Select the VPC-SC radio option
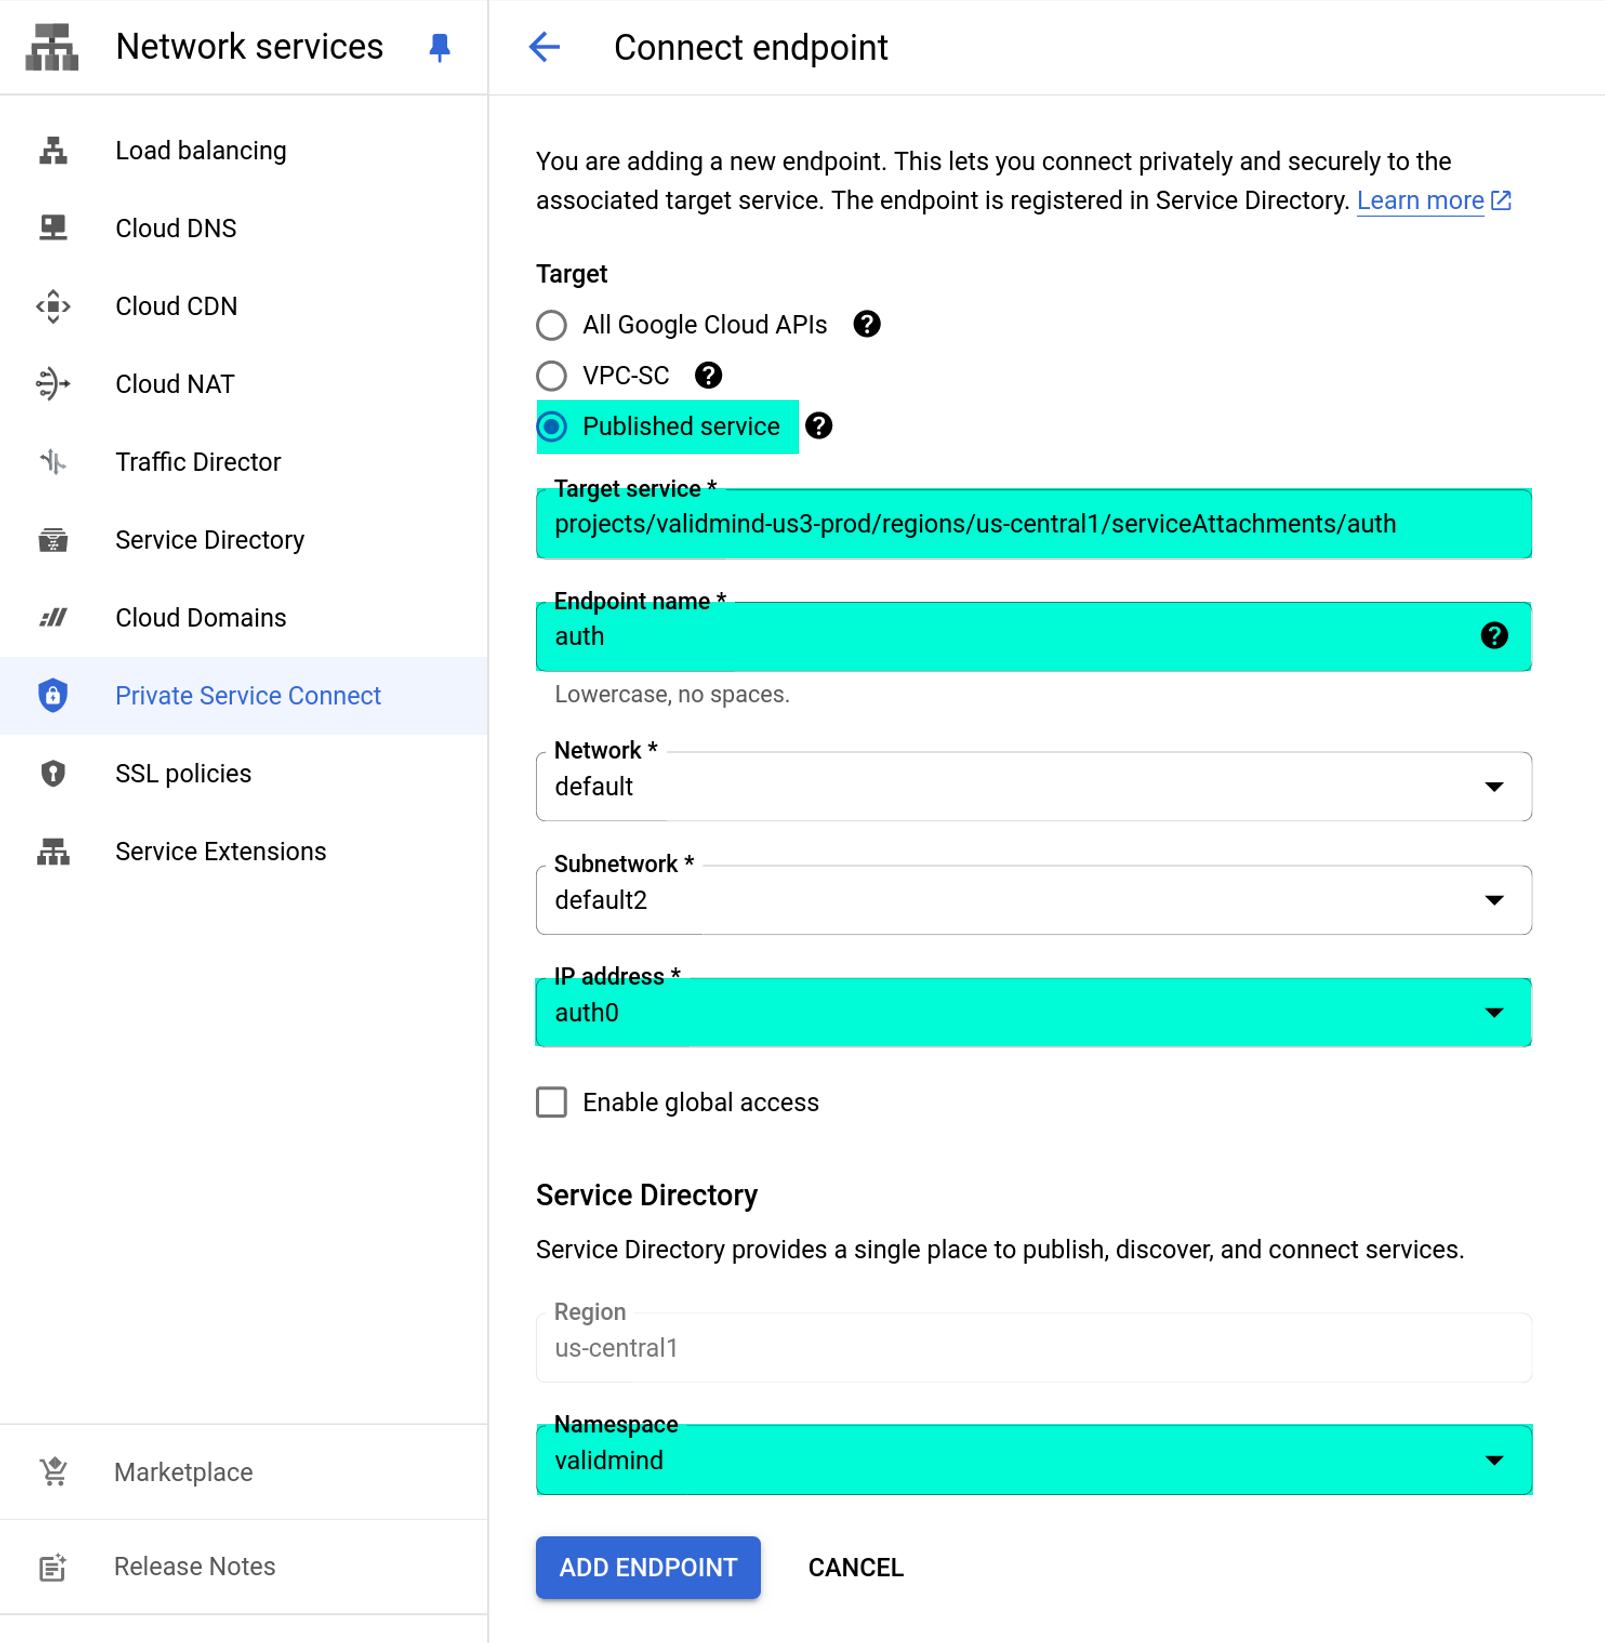Screen dimensions: 1605x1643 pyautogui.click(x=552, y=376)
